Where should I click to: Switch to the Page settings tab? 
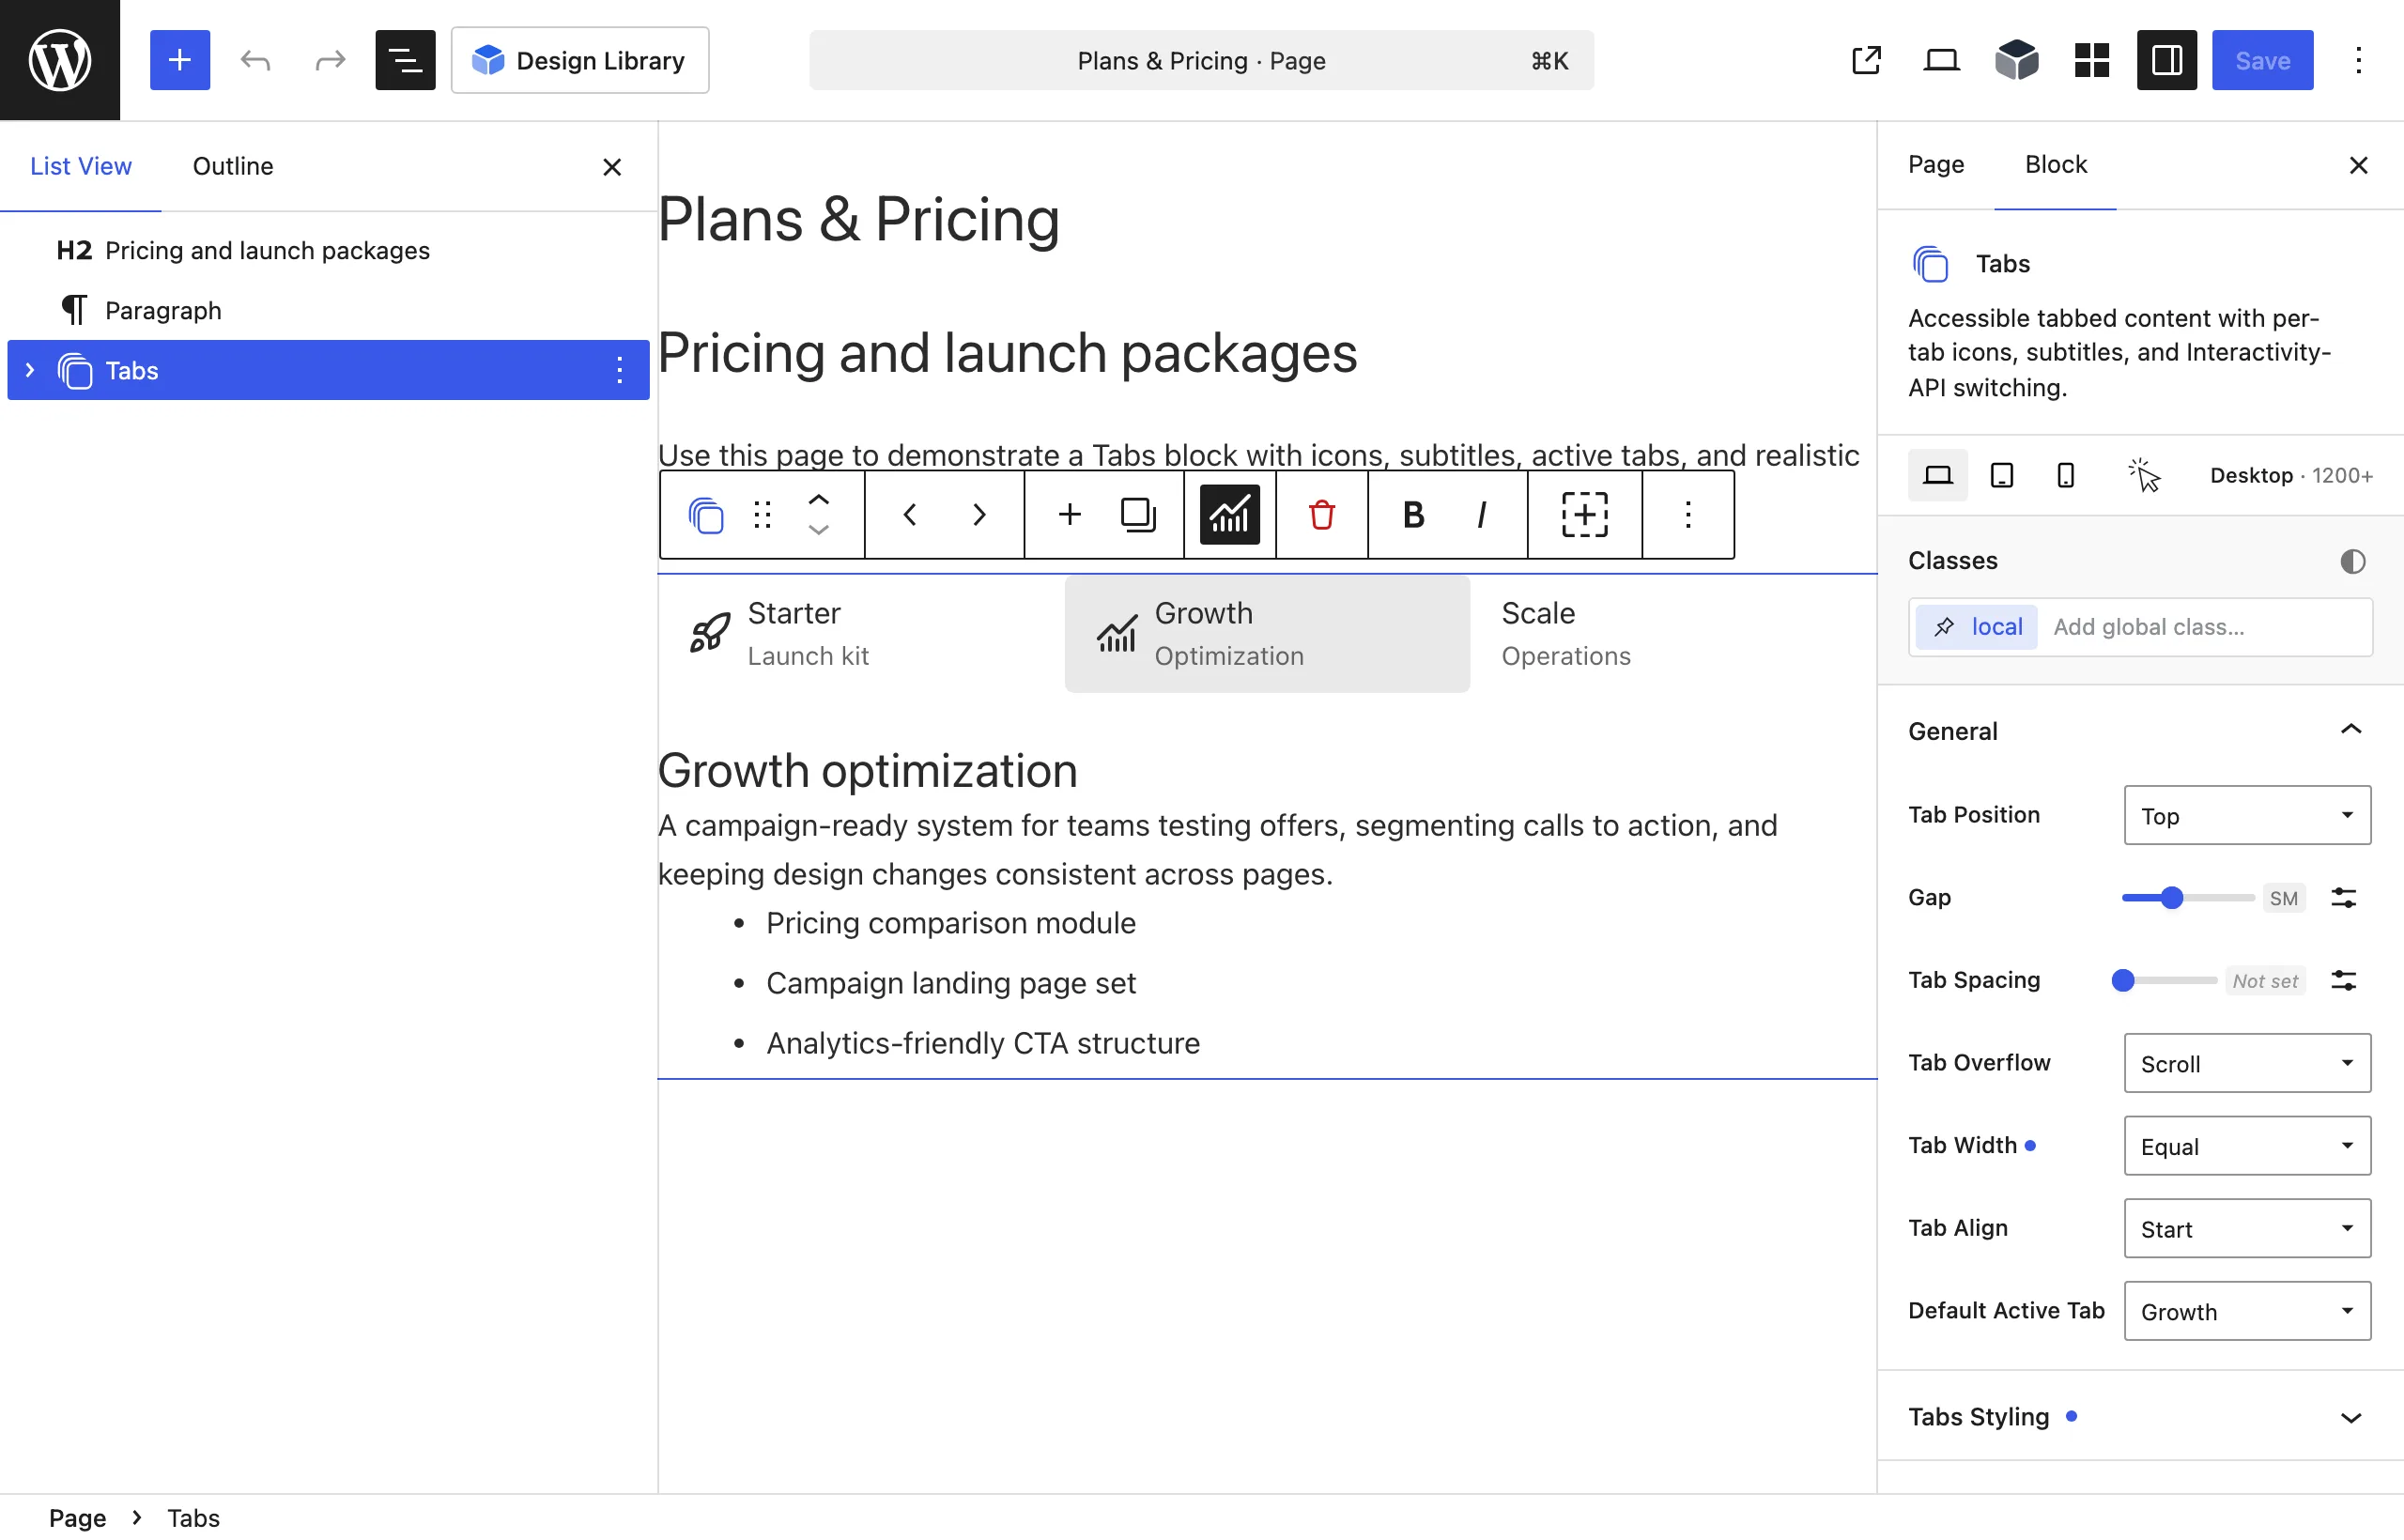1936,164
